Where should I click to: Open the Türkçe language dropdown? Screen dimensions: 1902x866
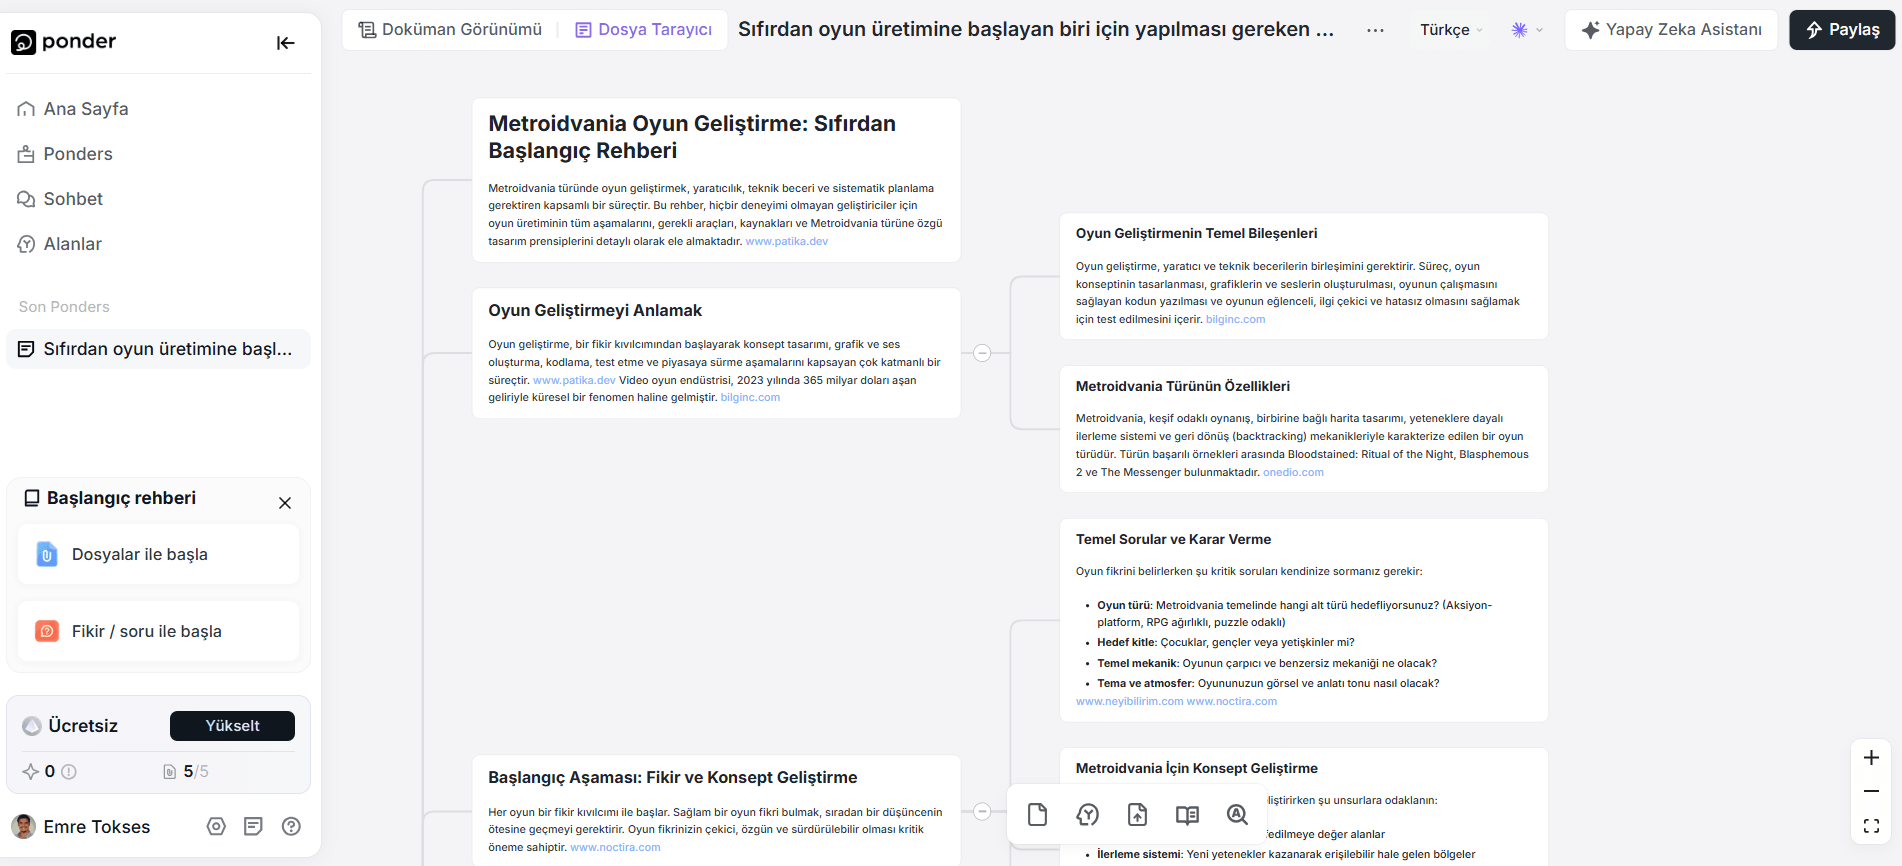1451,30
